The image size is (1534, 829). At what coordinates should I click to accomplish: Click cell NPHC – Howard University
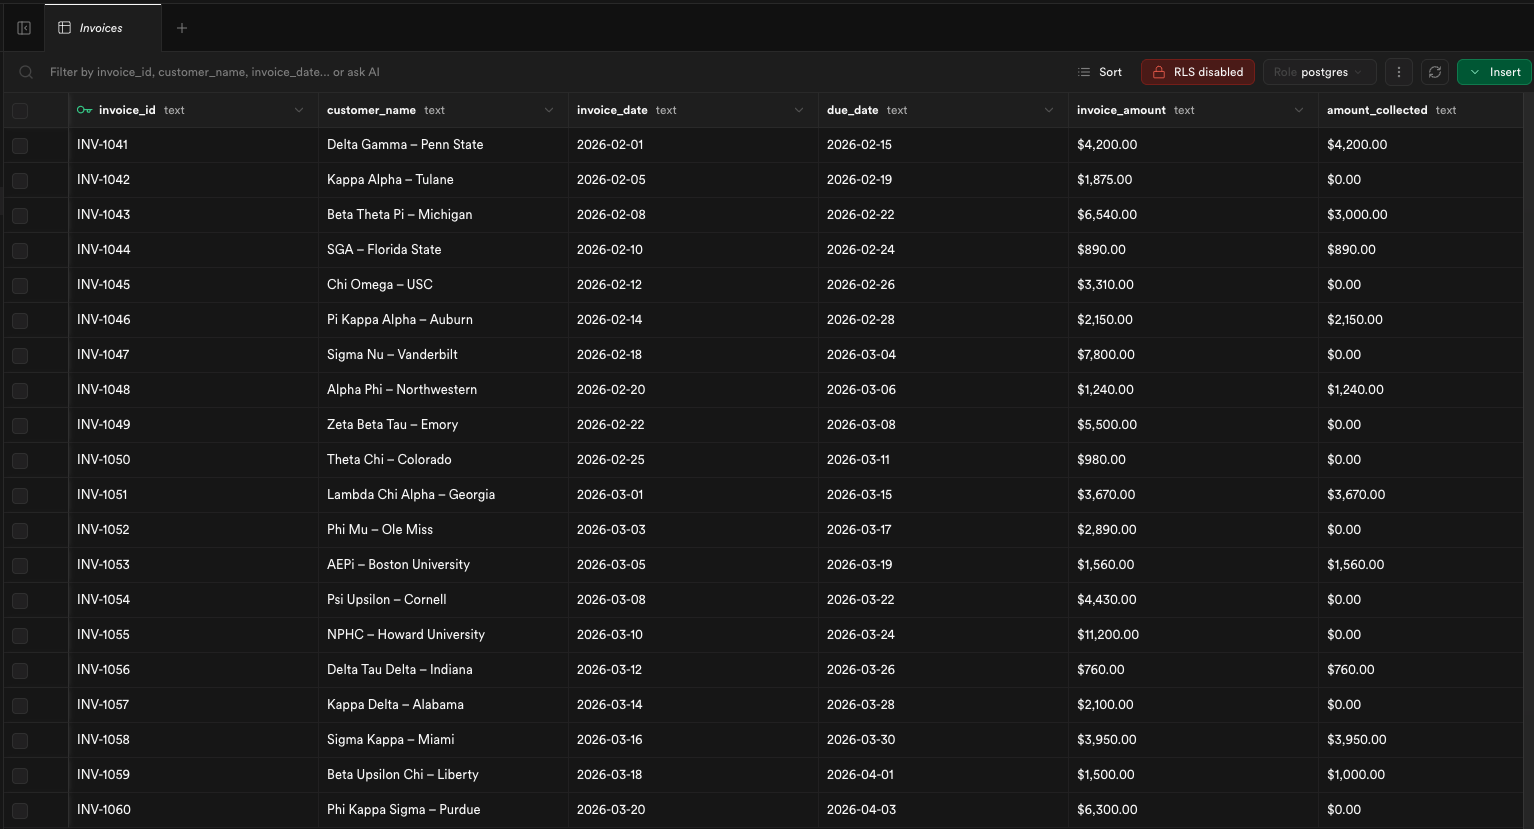443,635
